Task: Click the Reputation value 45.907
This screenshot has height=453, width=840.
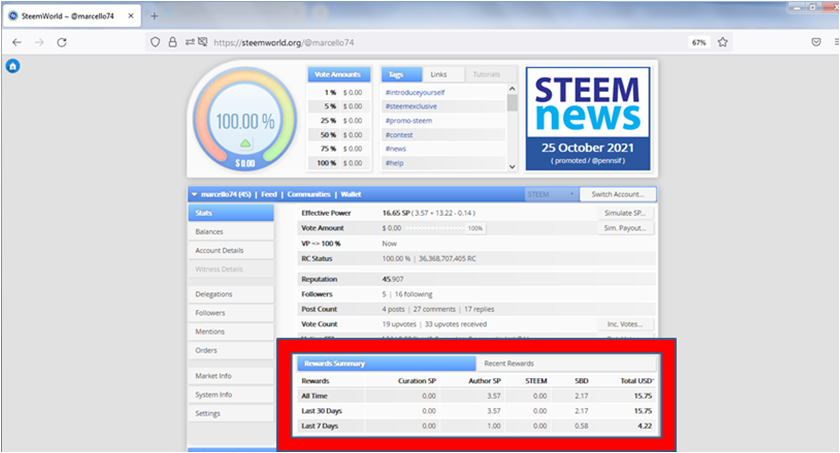Action: pyautogui.click(x=393, y=280)
